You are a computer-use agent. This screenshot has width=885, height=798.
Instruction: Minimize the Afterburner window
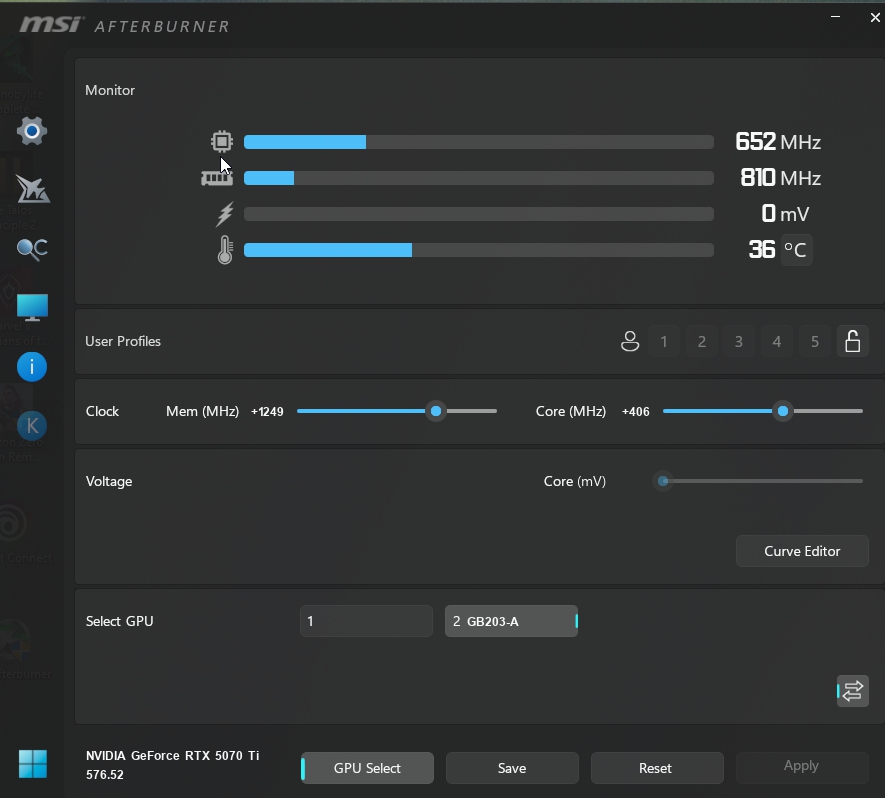point(835,17)
